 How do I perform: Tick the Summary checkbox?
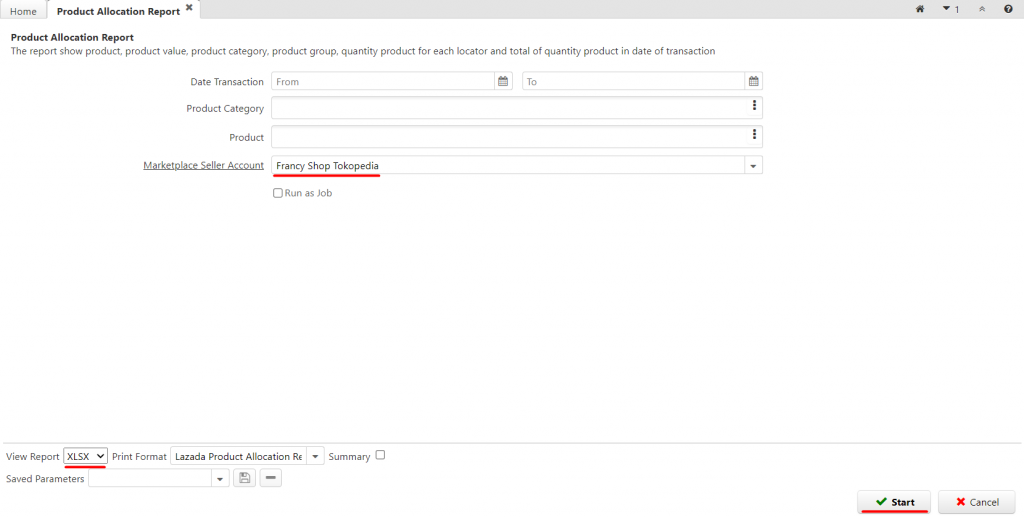click(x=380, y=455)
